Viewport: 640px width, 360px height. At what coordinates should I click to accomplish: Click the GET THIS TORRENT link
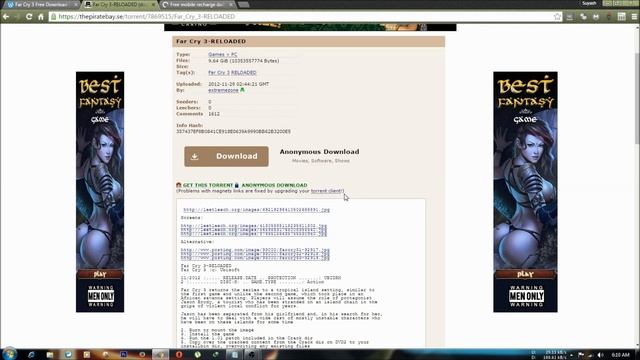coord(208,185)
